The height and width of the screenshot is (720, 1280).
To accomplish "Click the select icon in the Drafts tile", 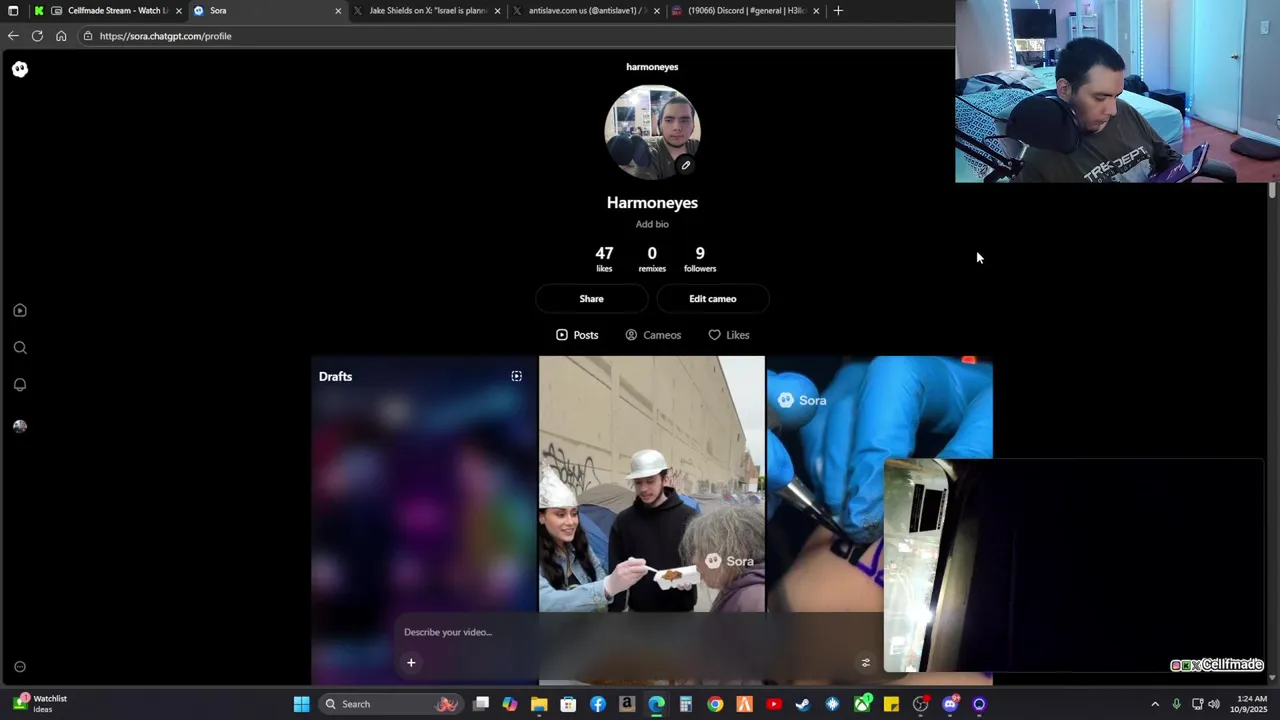I will pos(517,376).
